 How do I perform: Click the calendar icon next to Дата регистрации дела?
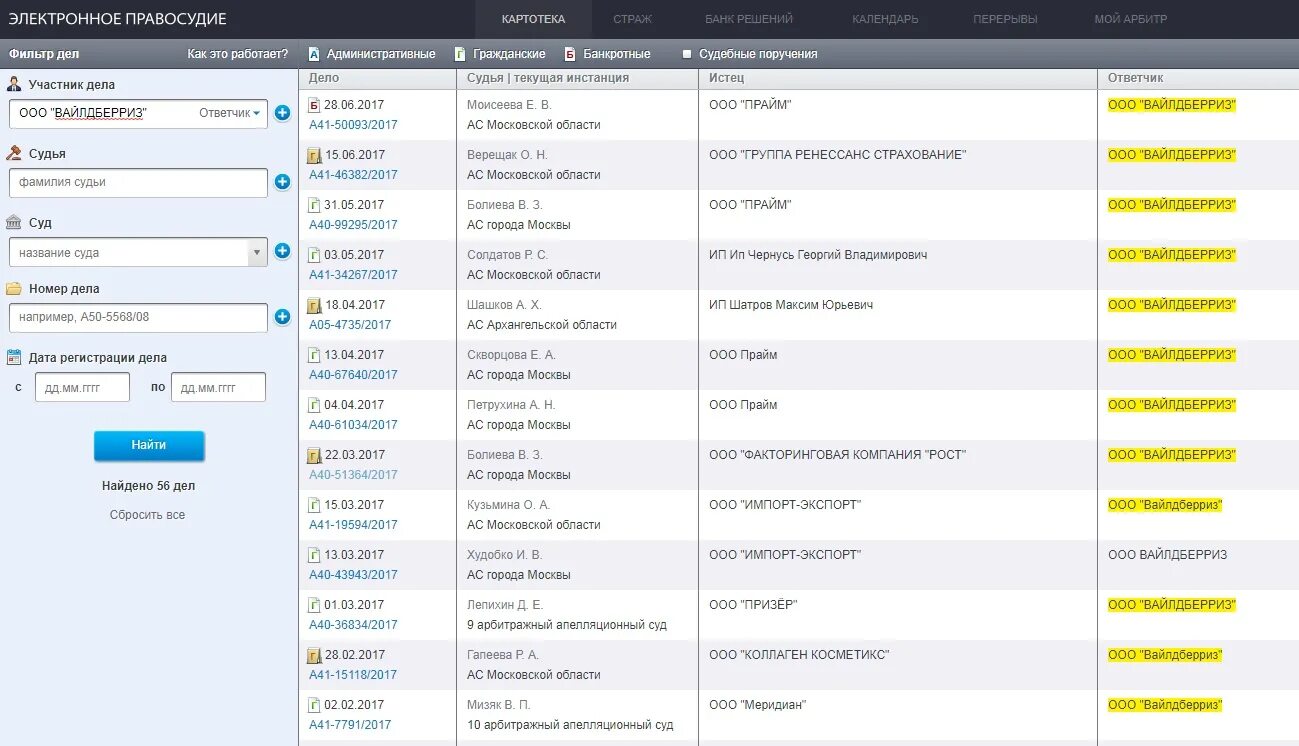14,357
